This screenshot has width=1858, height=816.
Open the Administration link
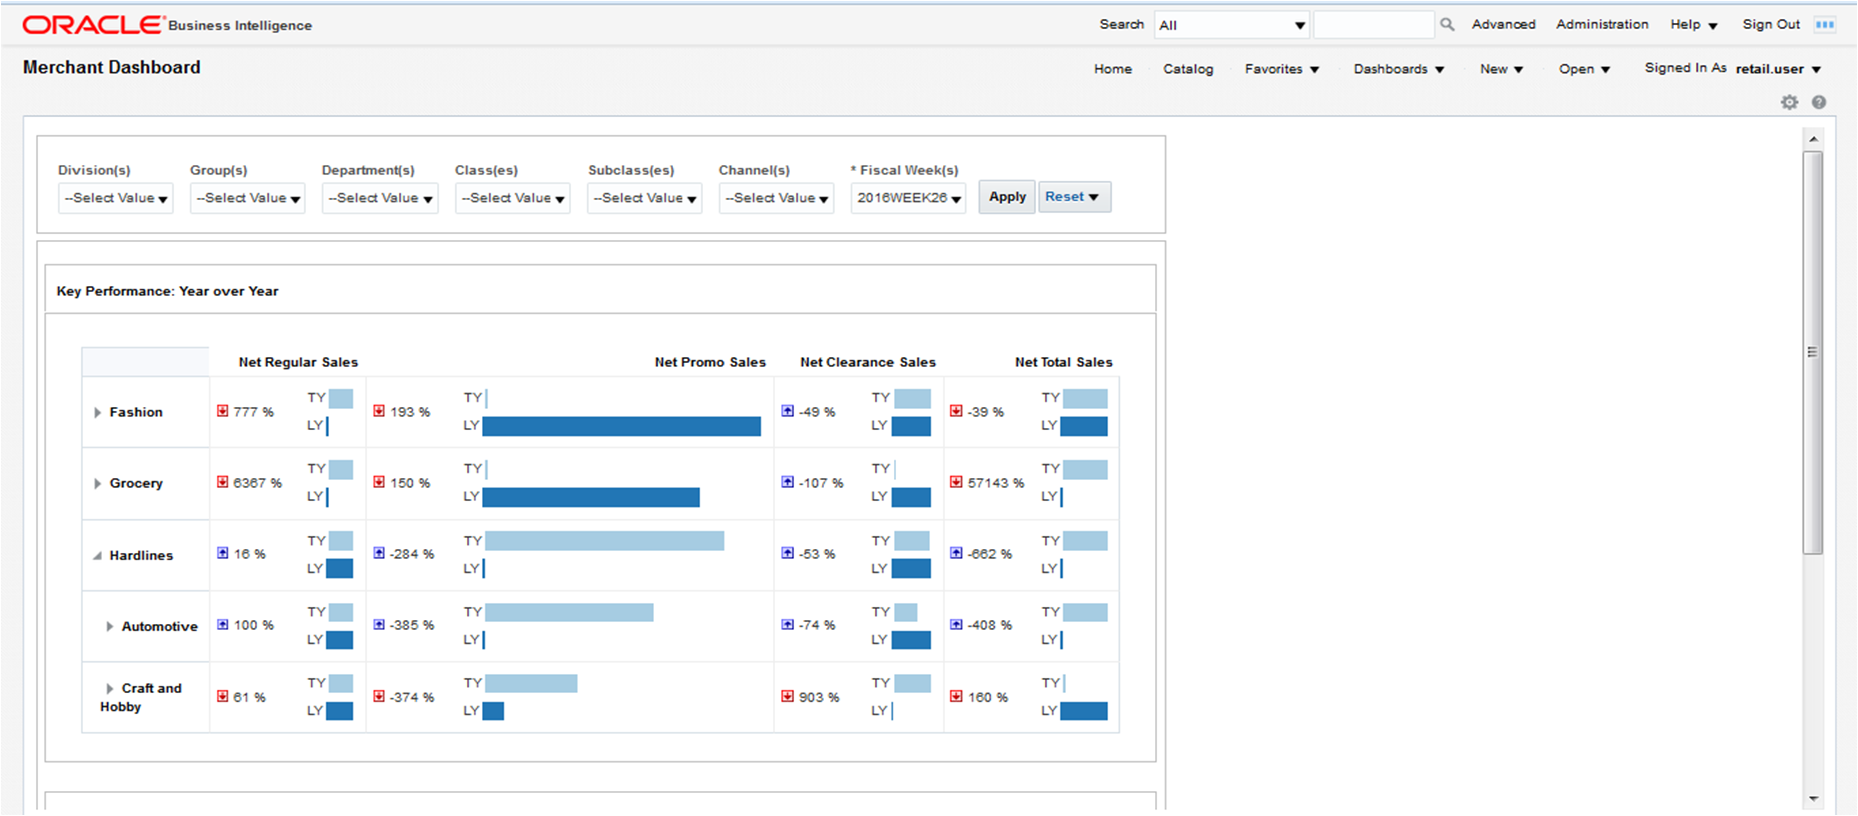[1602, 24]
